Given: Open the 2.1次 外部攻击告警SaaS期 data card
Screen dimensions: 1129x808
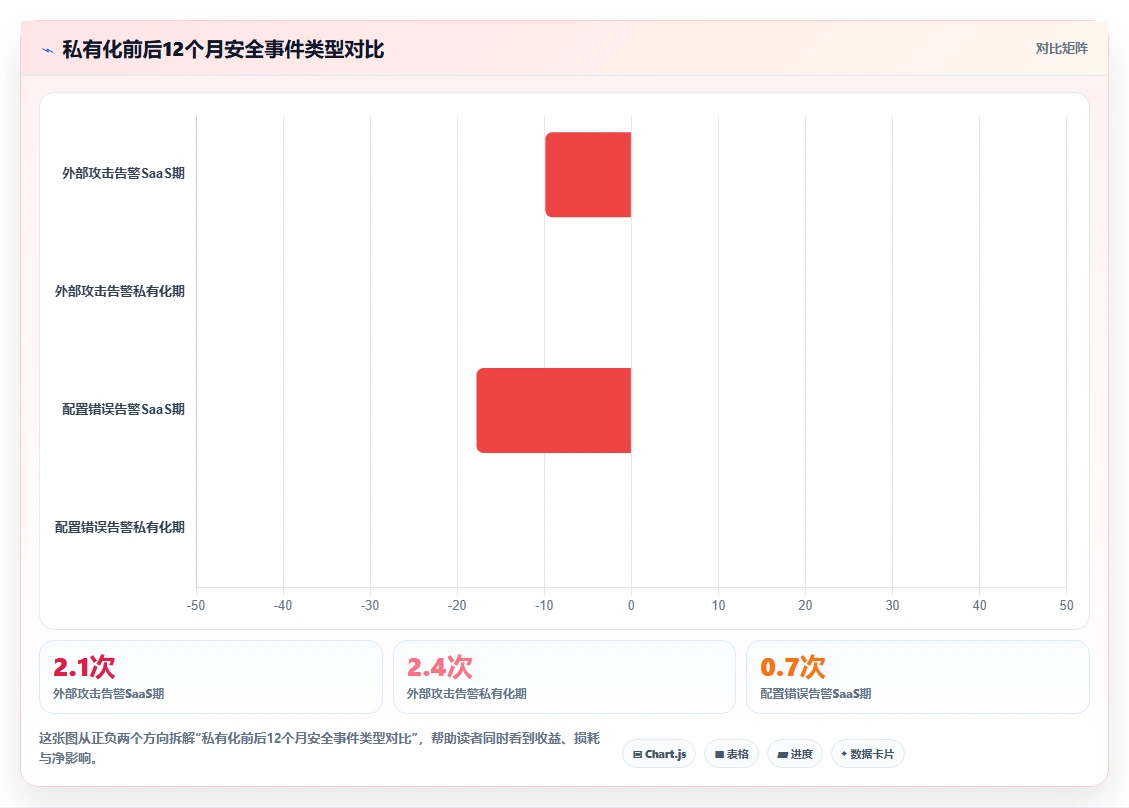Looking at the screenshot, I should (x=210, y=677).
